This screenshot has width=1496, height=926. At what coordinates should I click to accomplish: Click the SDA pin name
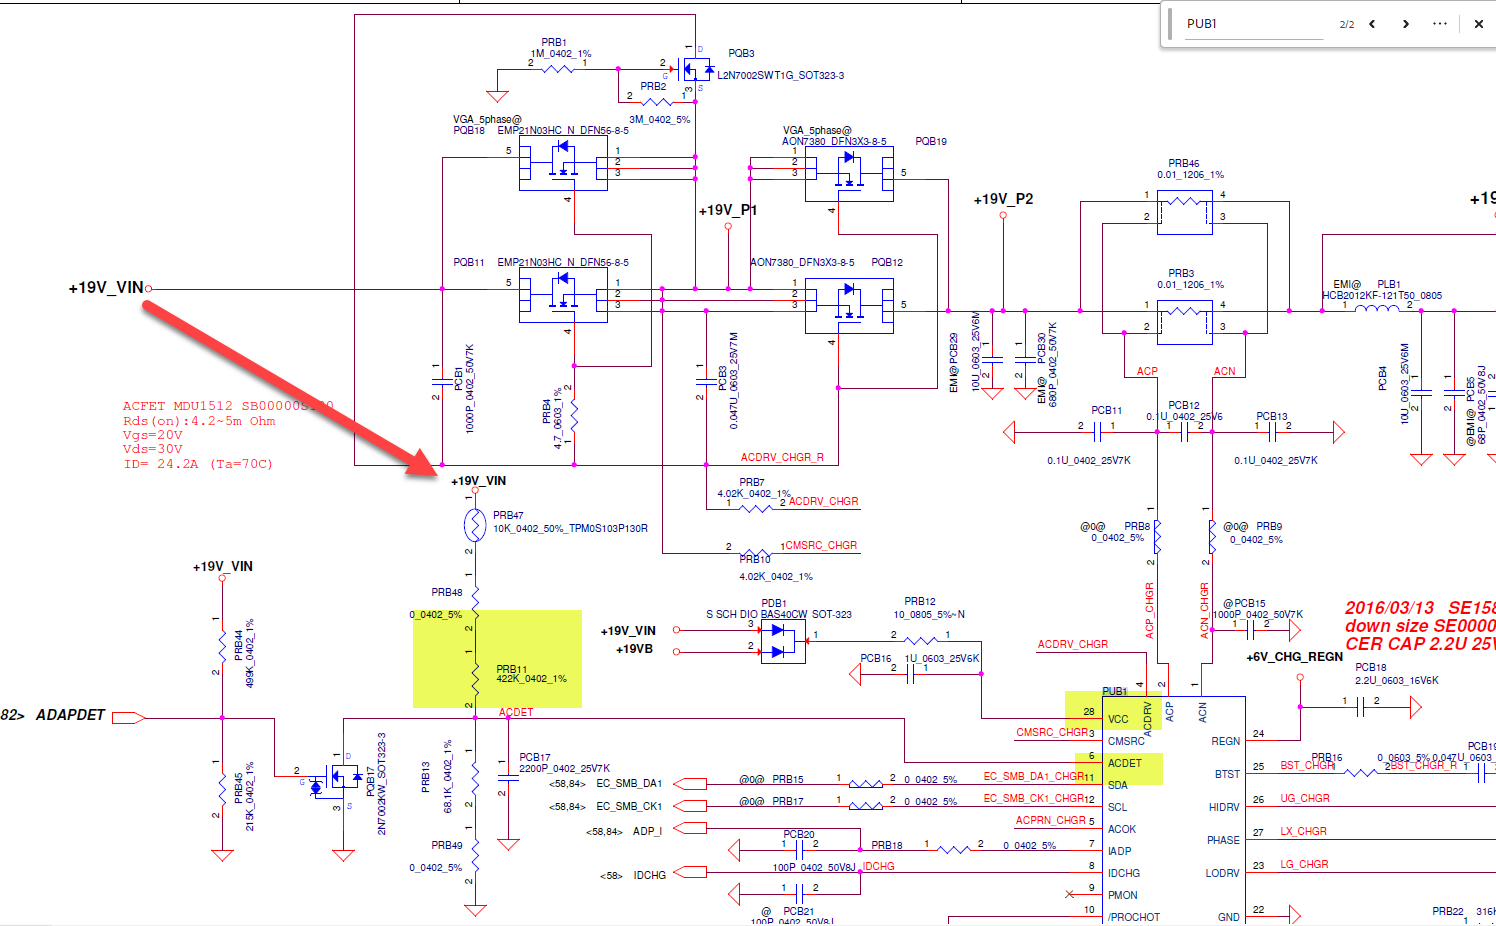point(1118,785)
